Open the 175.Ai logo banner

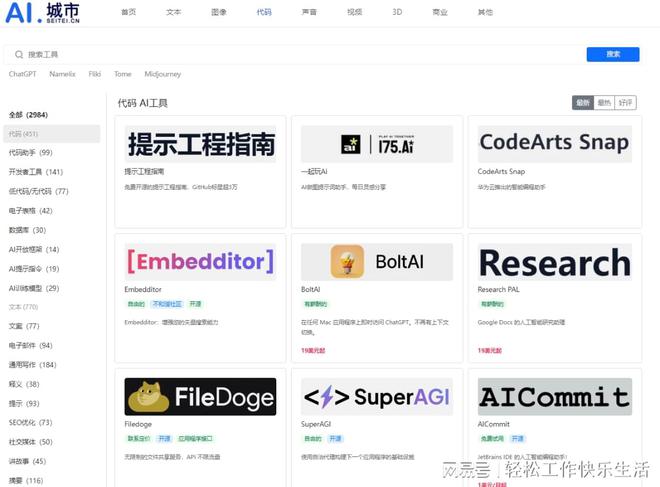(377, 144)
